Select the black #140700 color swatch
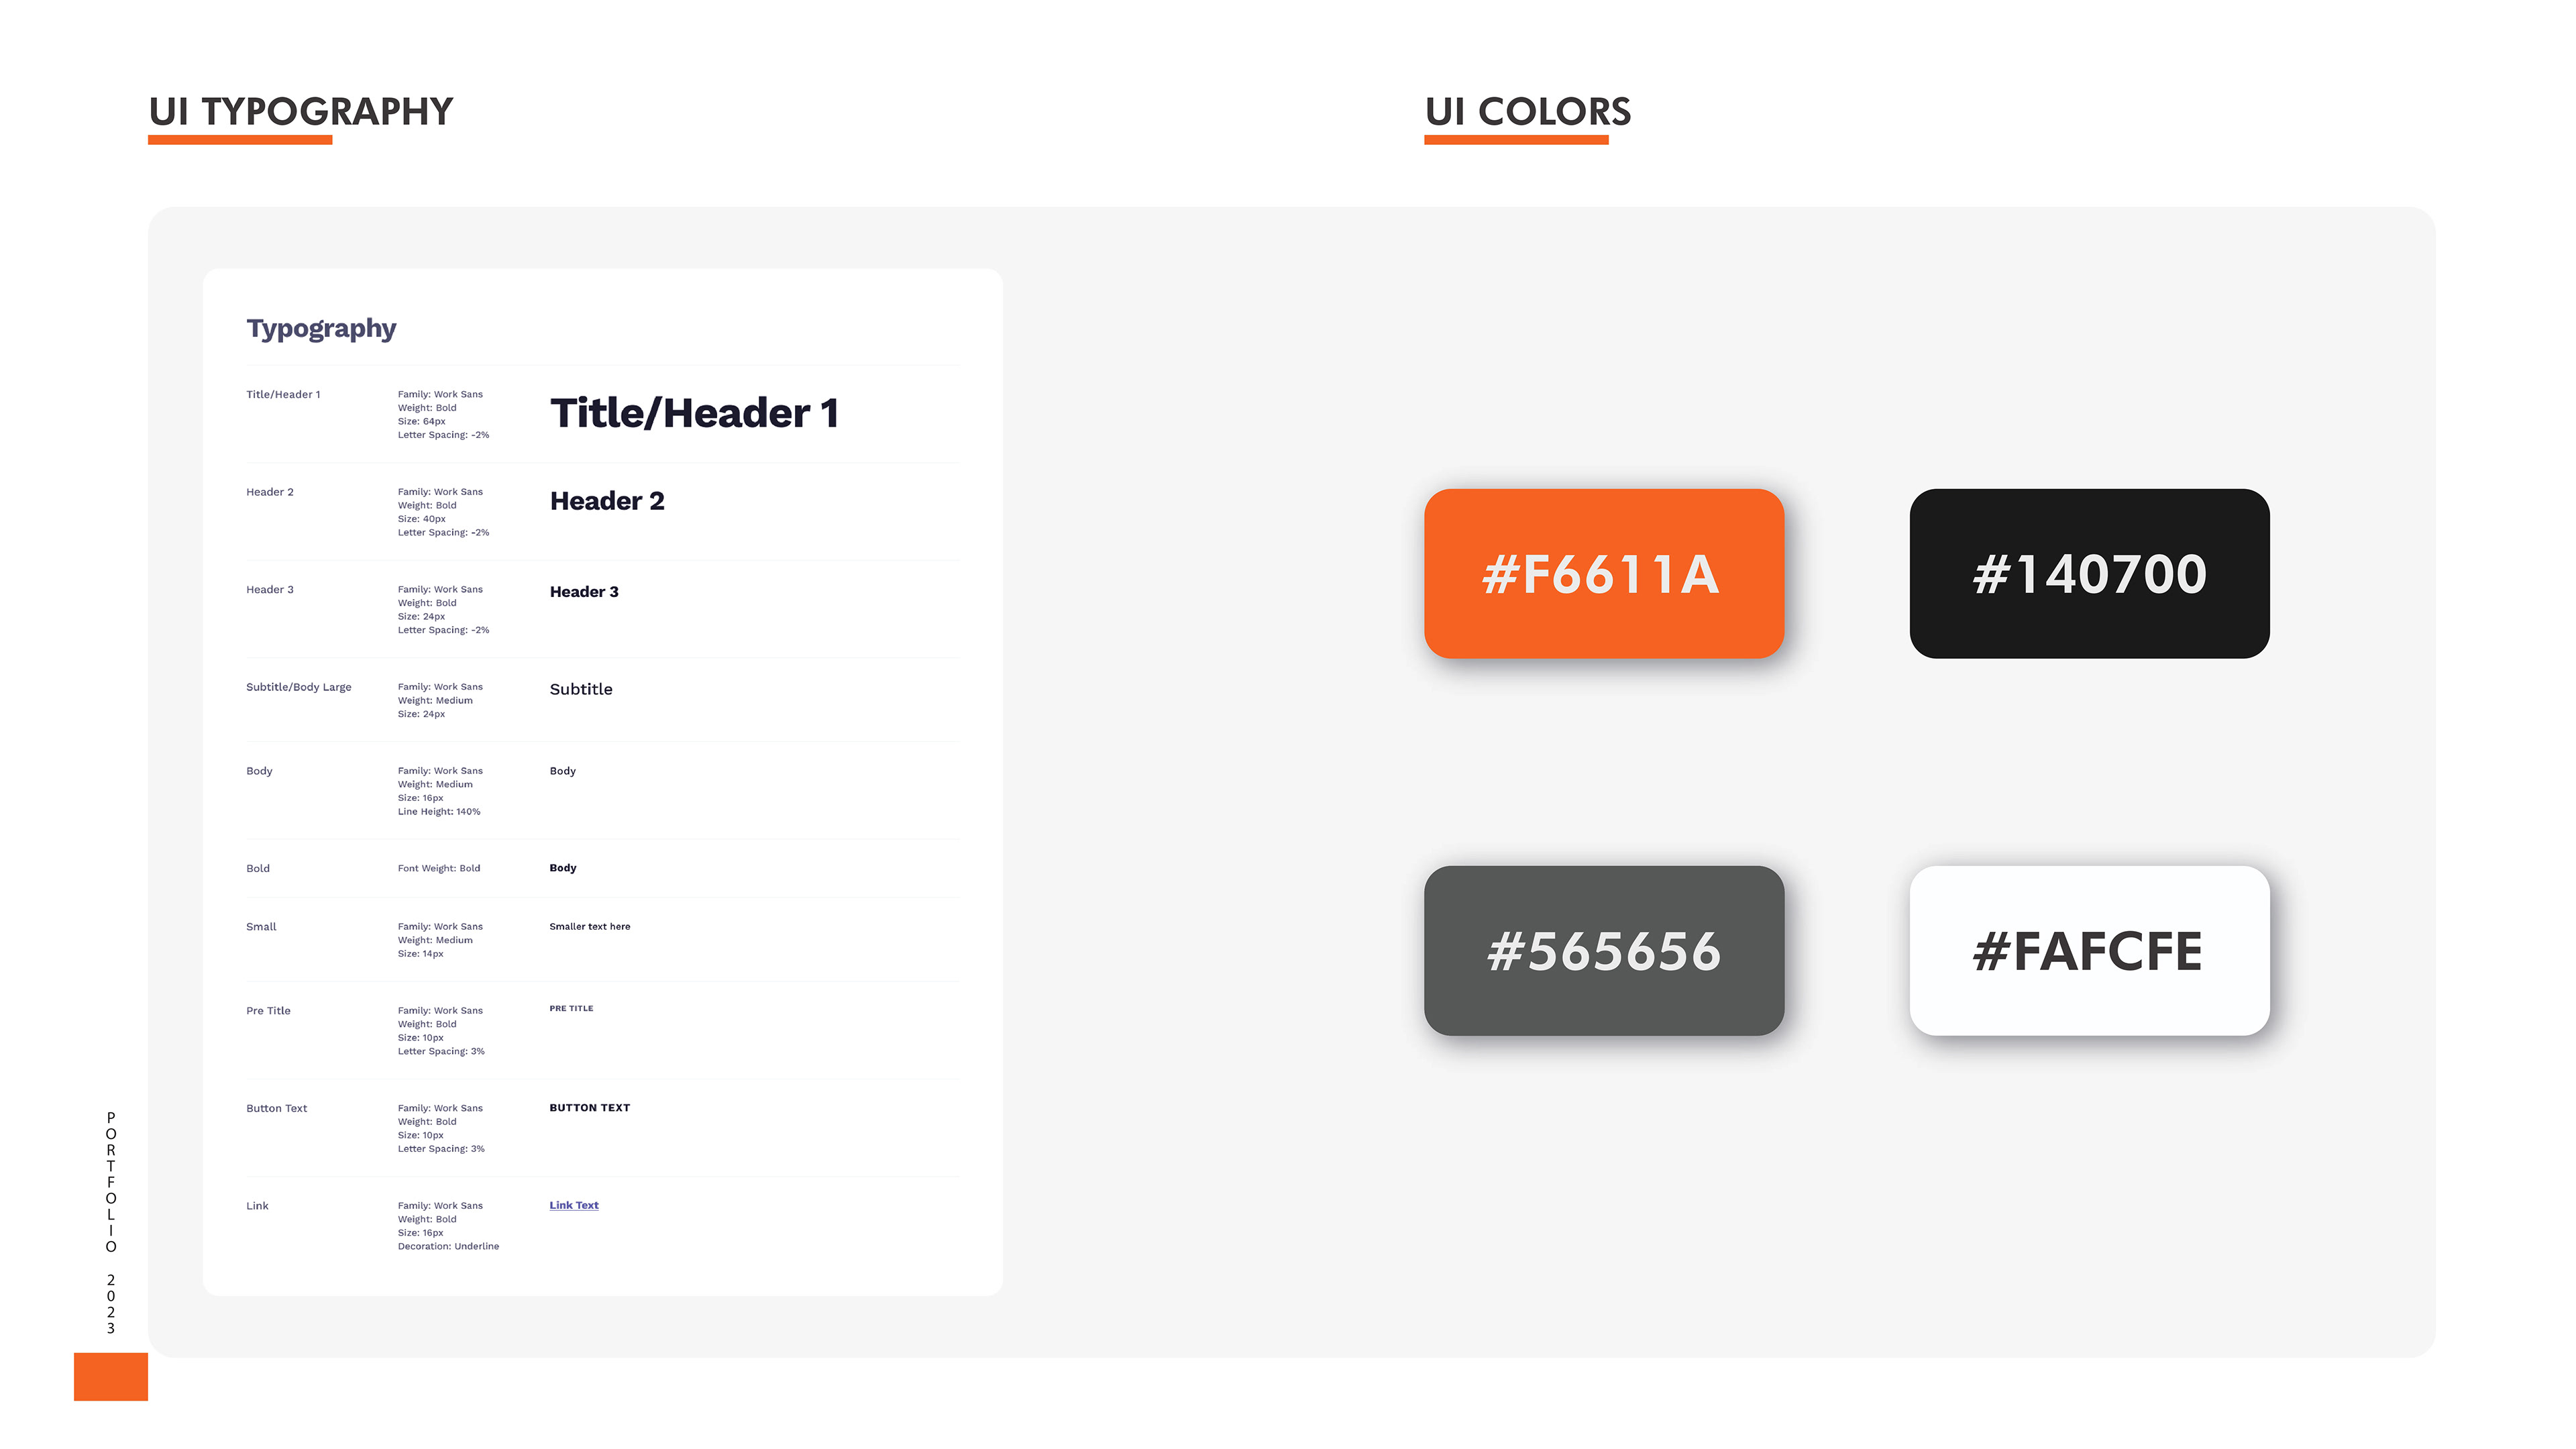Image resolution: width=2576 pixels, height=1449 pixels. pos(2089,573)
